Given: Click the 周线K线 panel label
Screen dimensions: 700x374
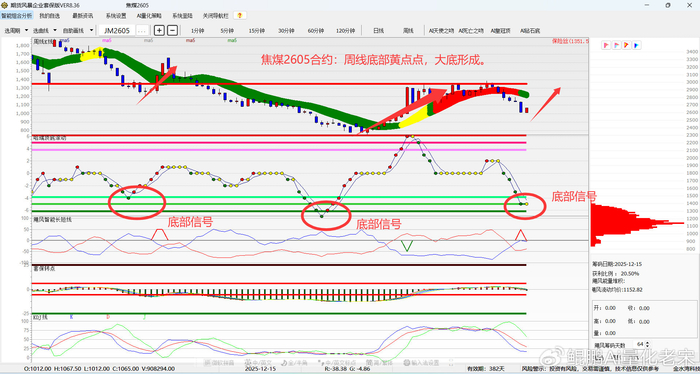Looking at the screenshot, I should (x=43, y=41).
